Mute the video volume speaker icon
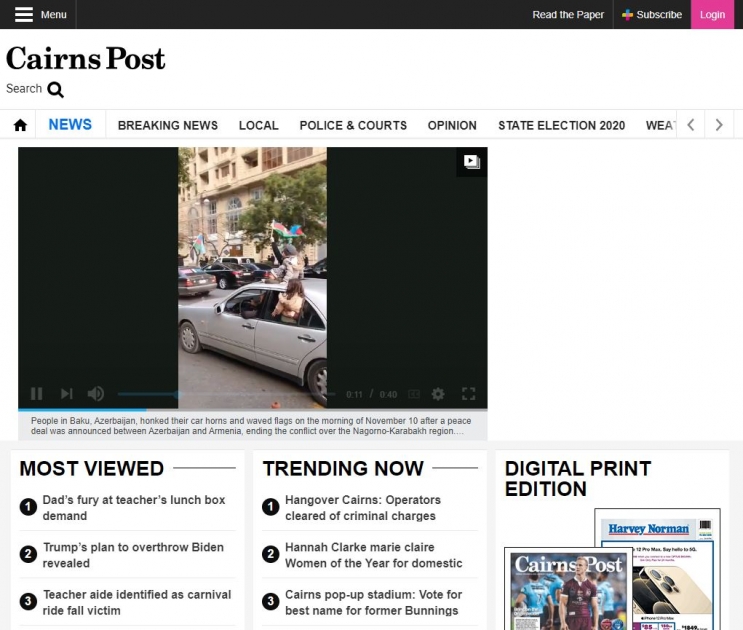Screen dimensions: 743x630 (96, 394)
